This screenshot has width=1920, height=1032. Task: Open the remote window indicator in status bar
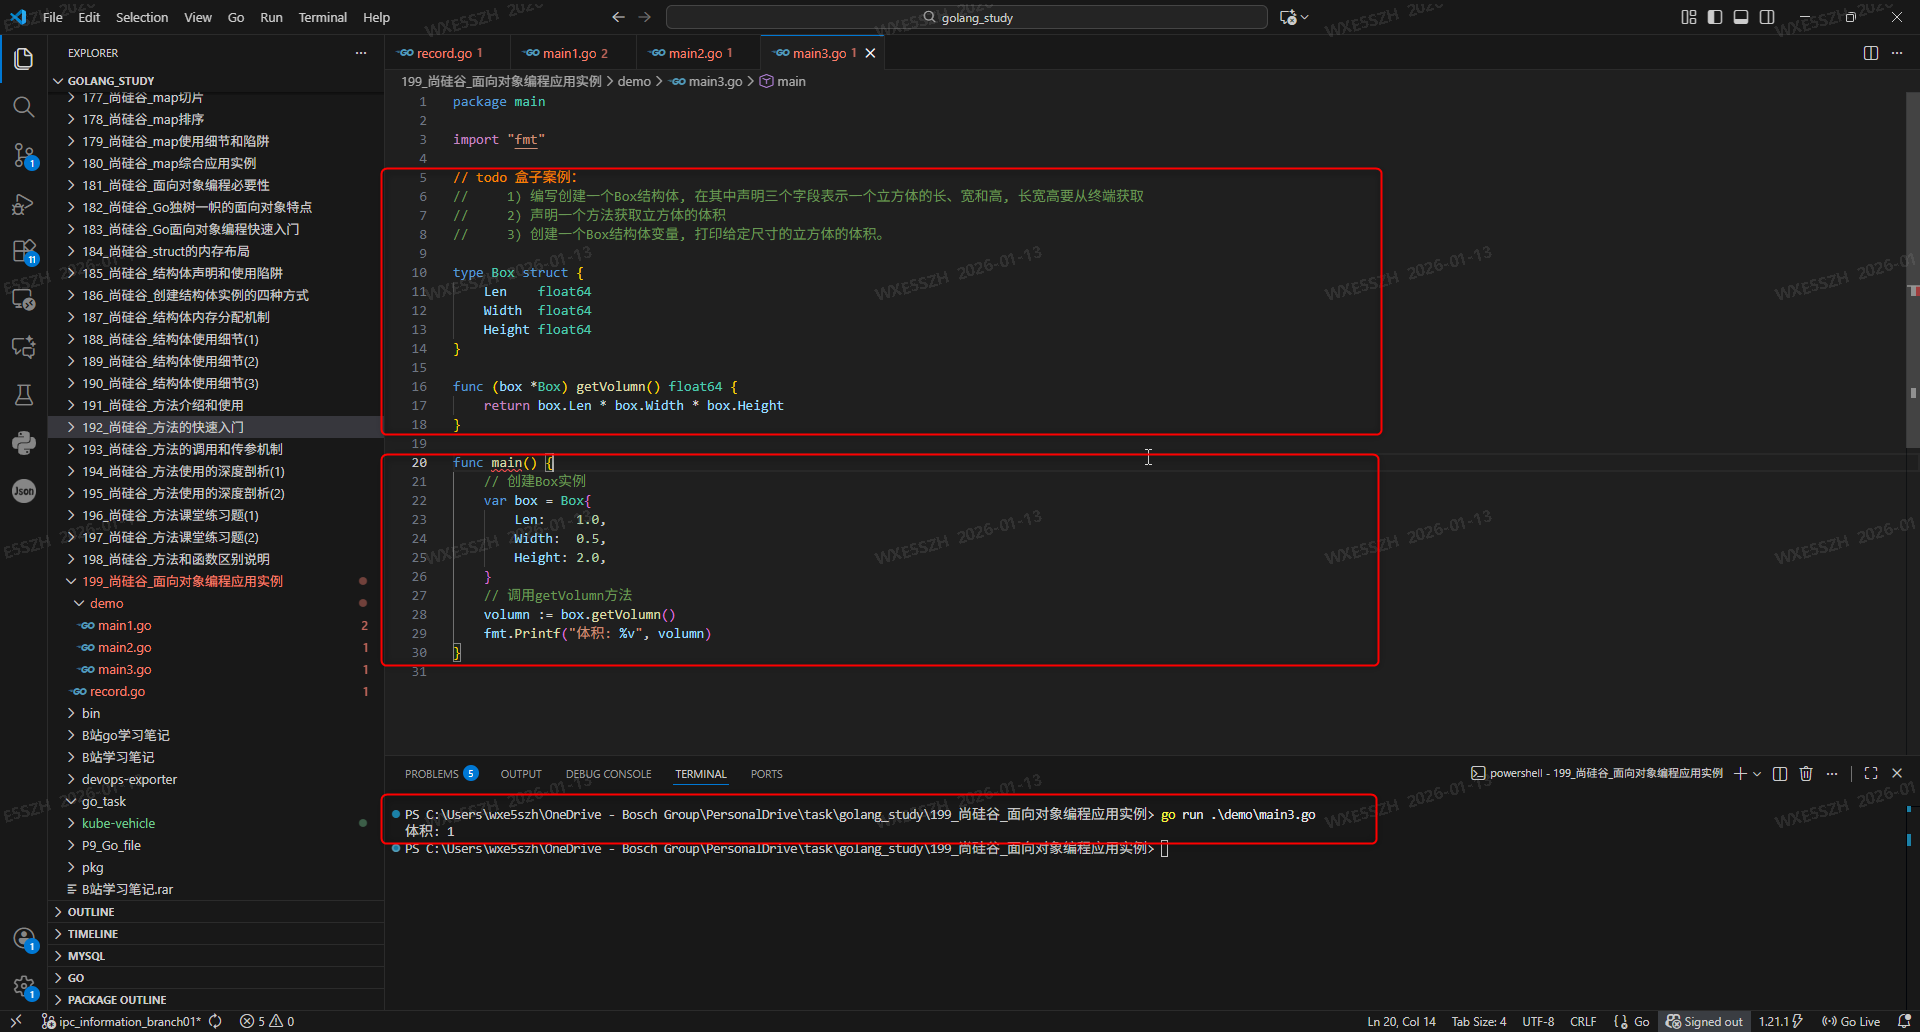tap(16, 1021)
